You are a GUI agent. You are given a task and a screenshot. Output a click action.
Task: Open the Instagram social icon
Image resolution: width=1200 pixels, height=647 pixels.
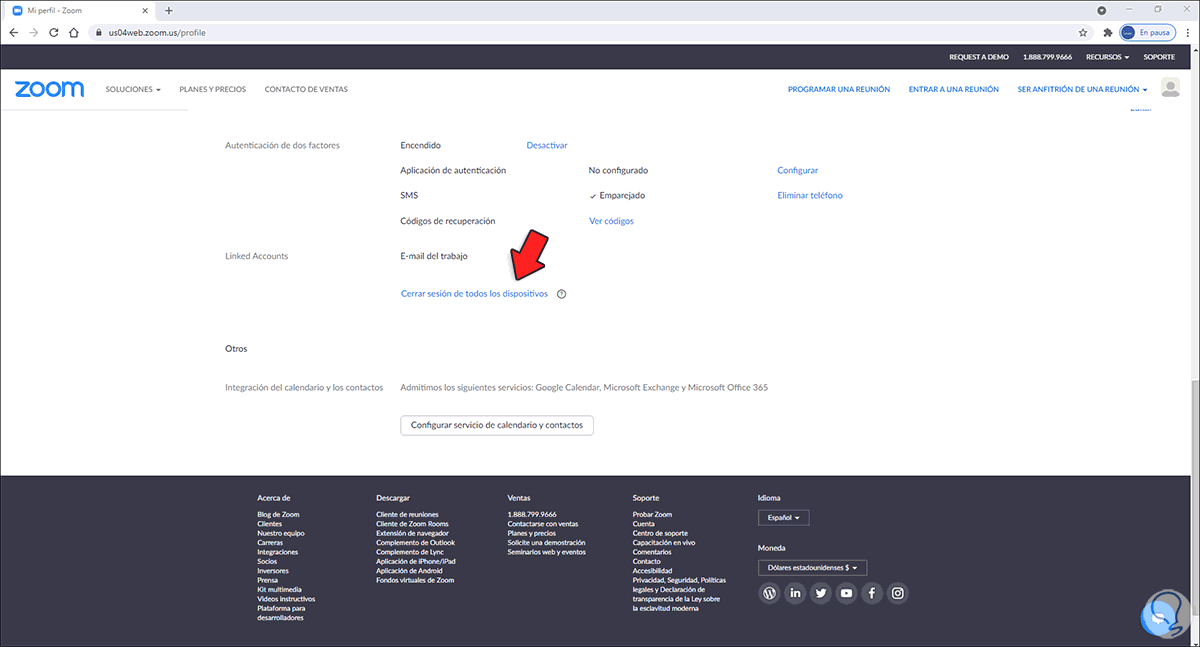(x=898, y=593)
